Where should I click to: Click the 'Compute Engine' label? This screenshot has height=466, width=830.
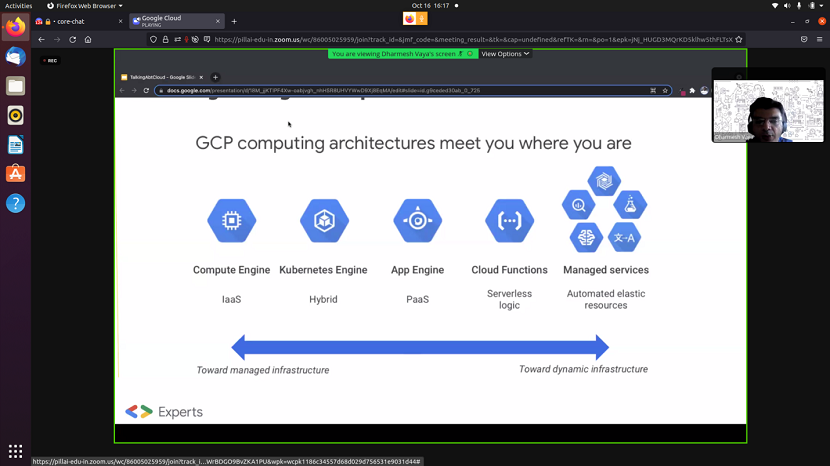pyautogui.click(x=231, y=270)
